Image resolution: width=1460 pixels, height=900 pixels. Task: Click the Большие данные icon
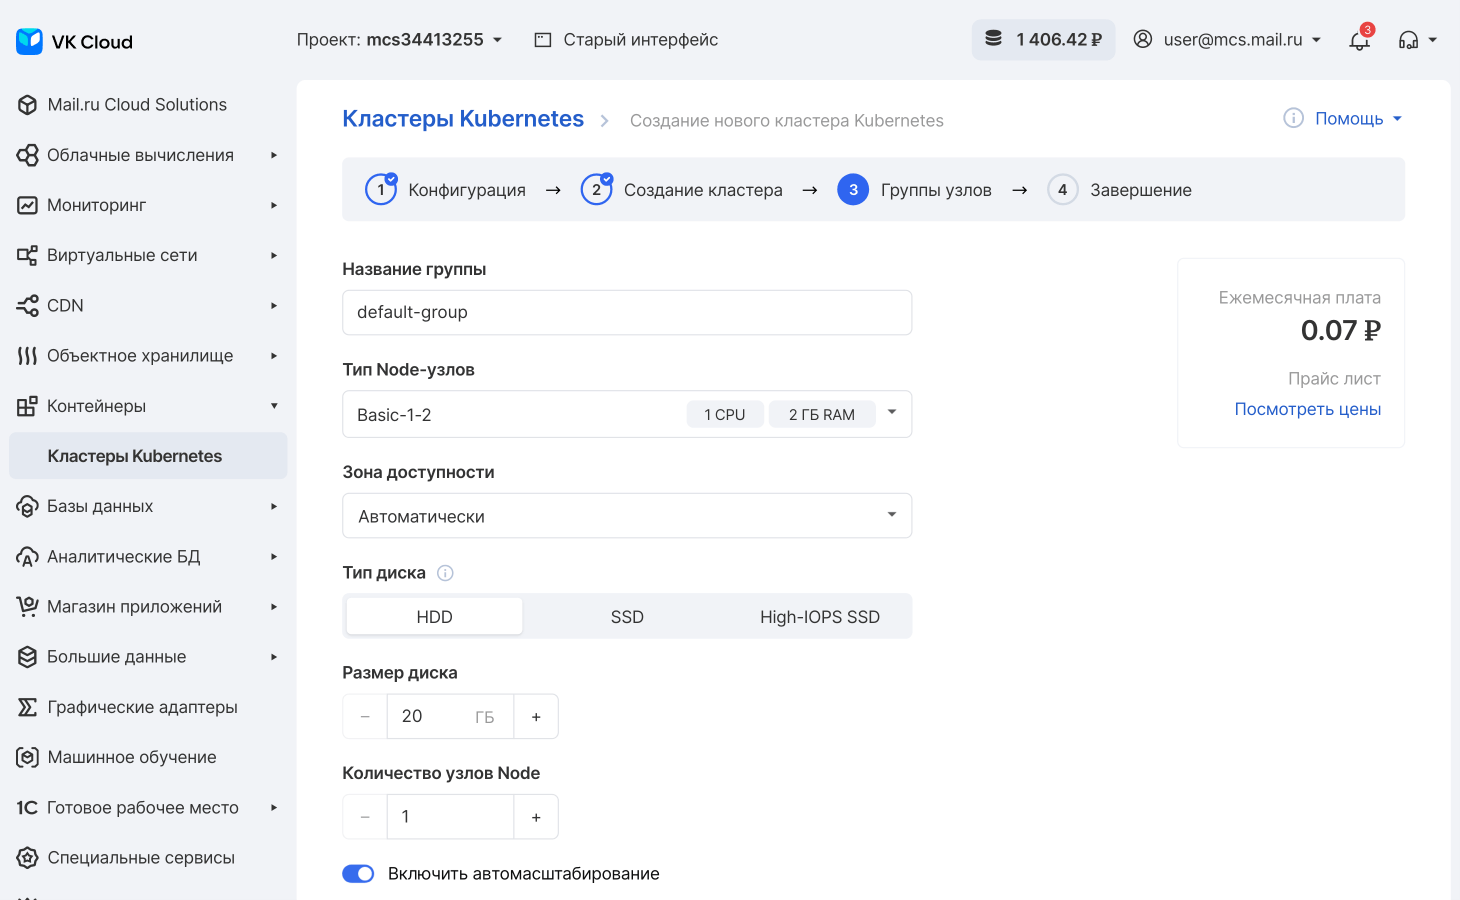pyautogui.click(x=28, y=657)
